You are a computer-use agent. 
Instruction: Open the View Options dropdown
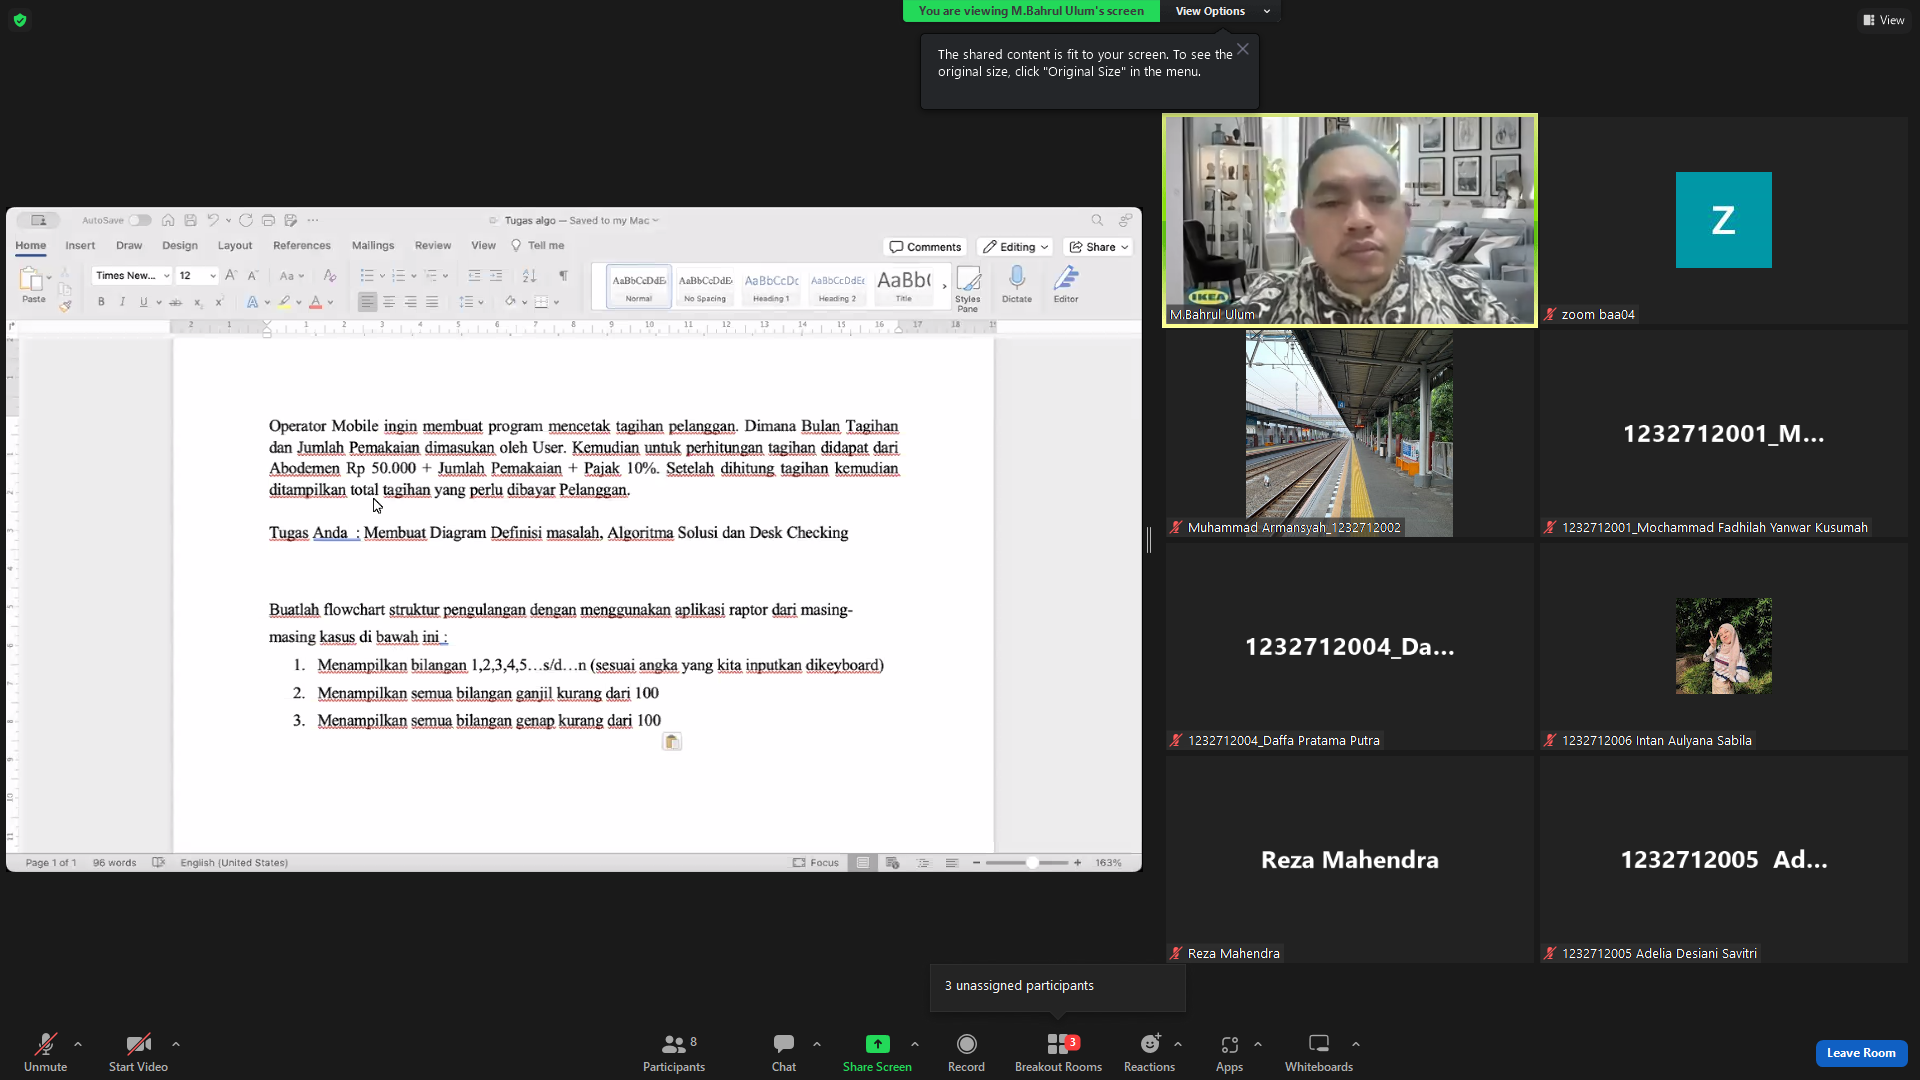[1221, 11]
